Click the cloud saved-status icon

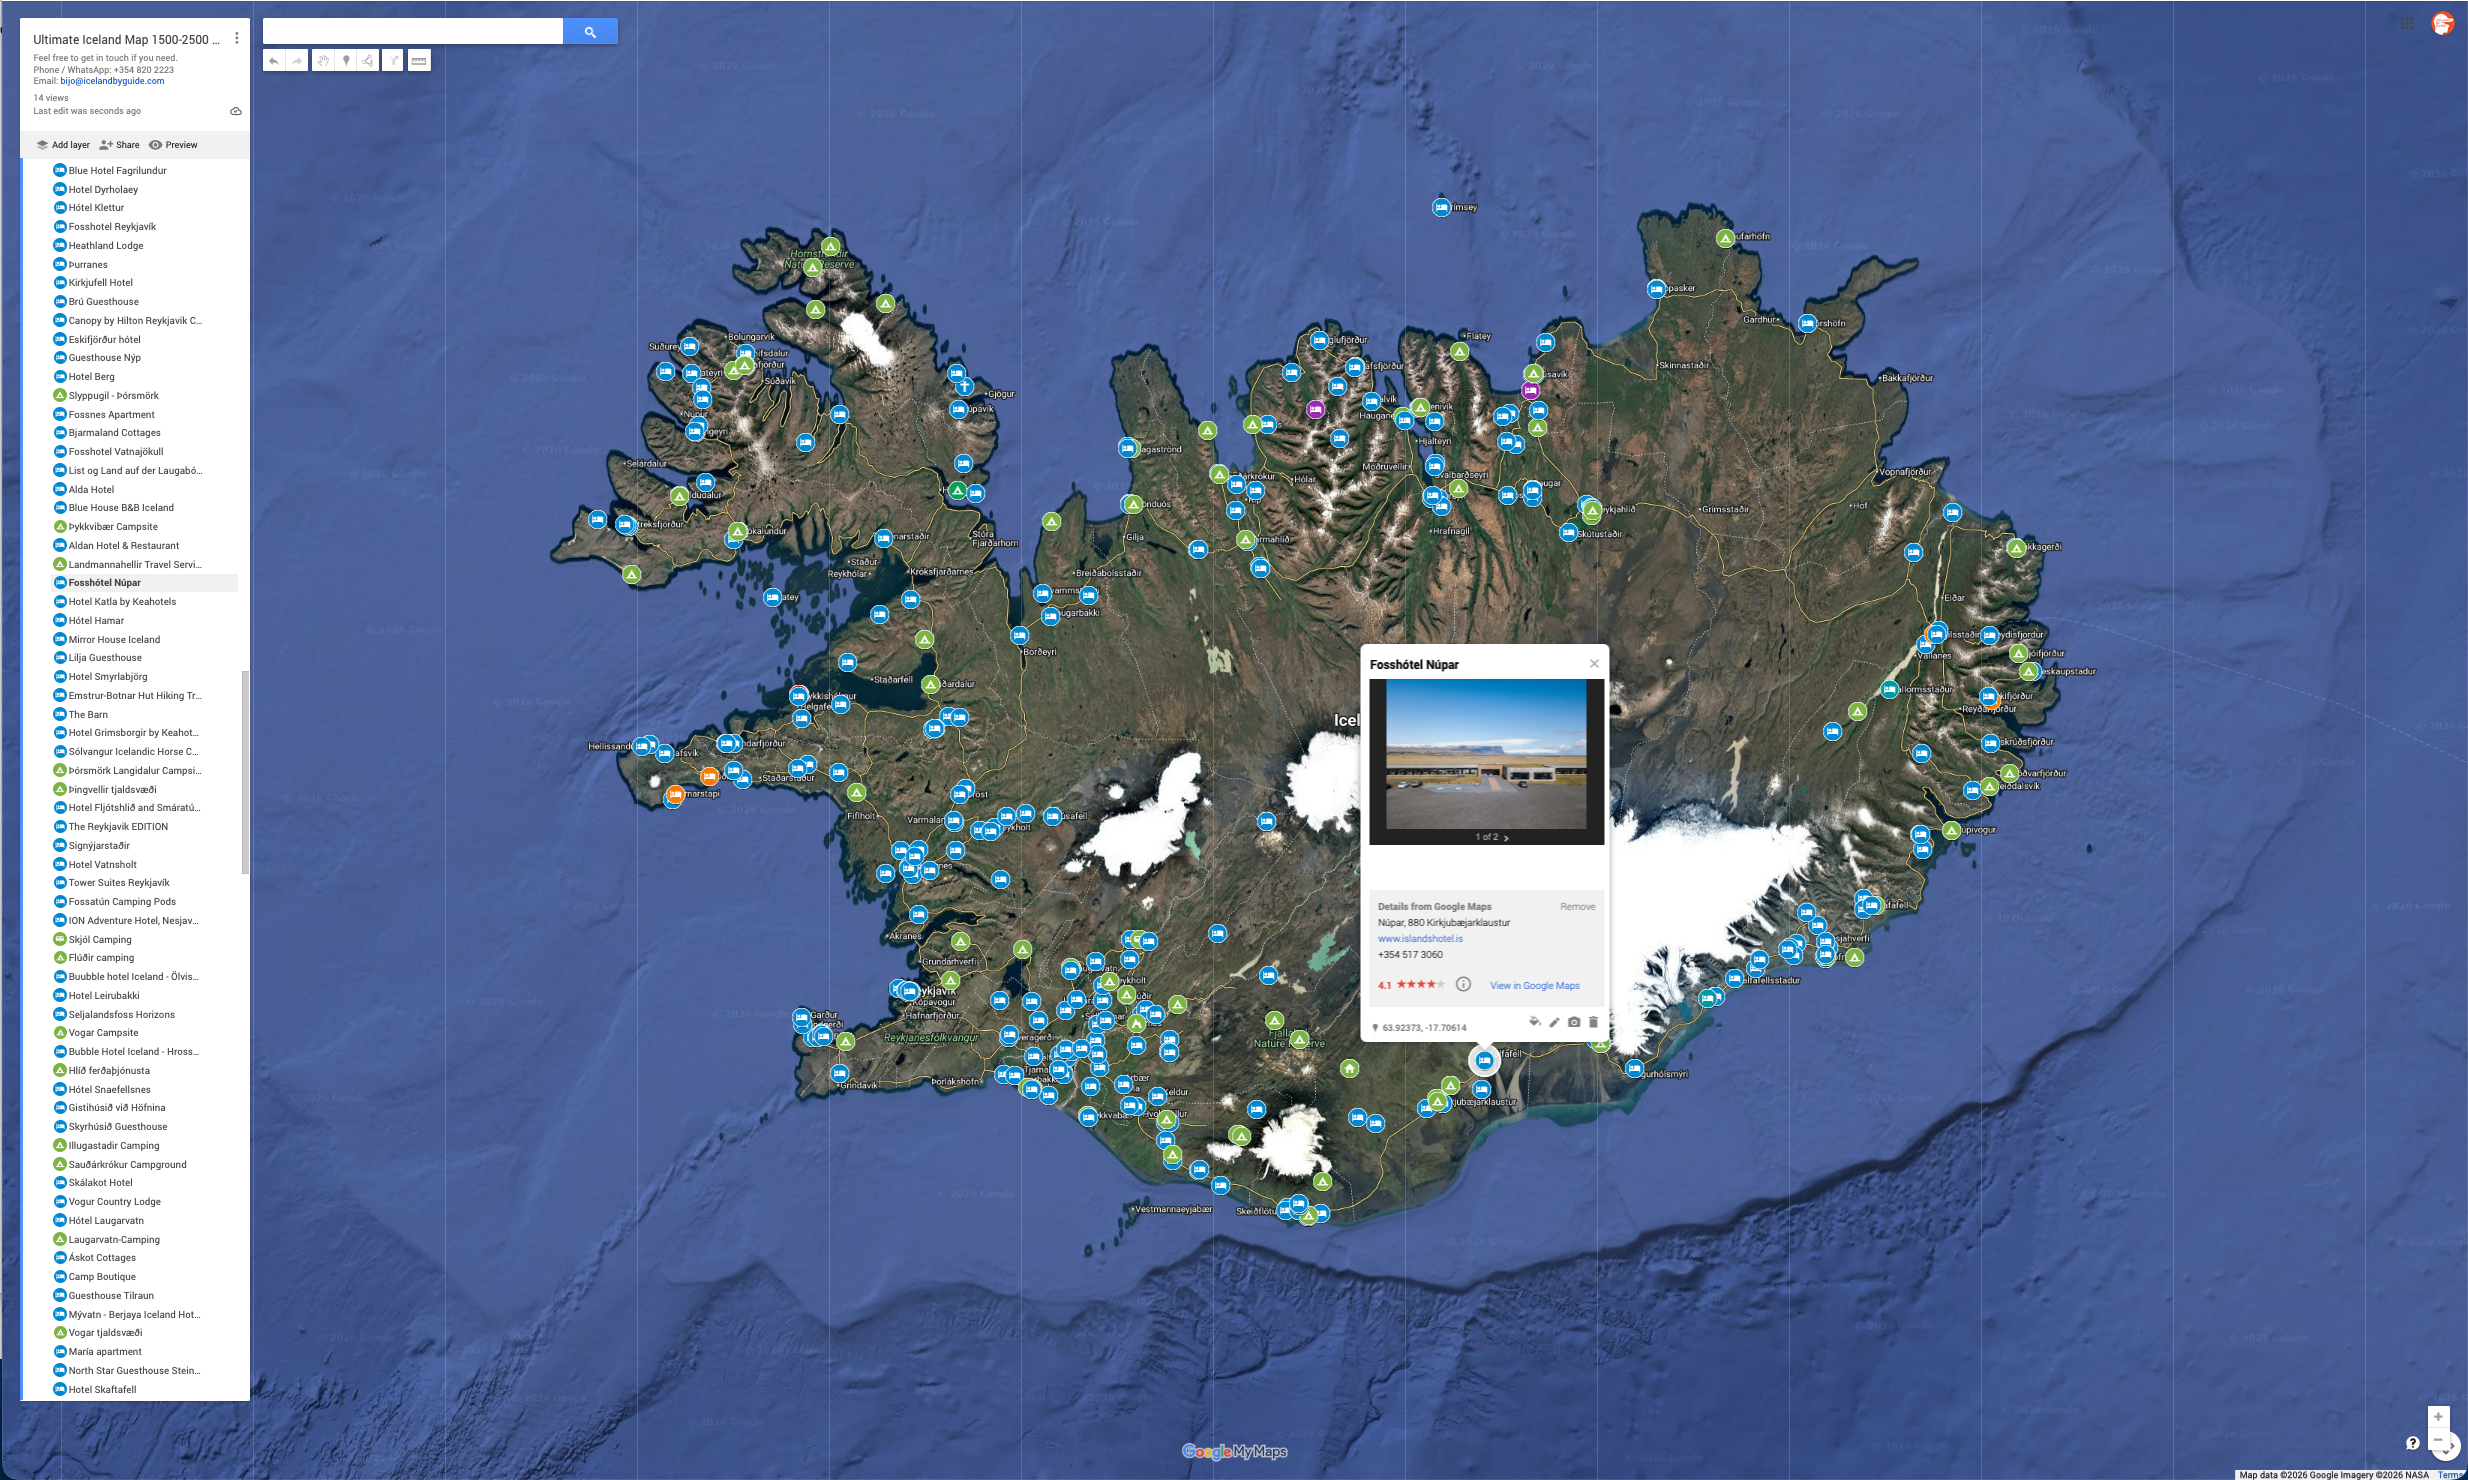tap(236, 111)
